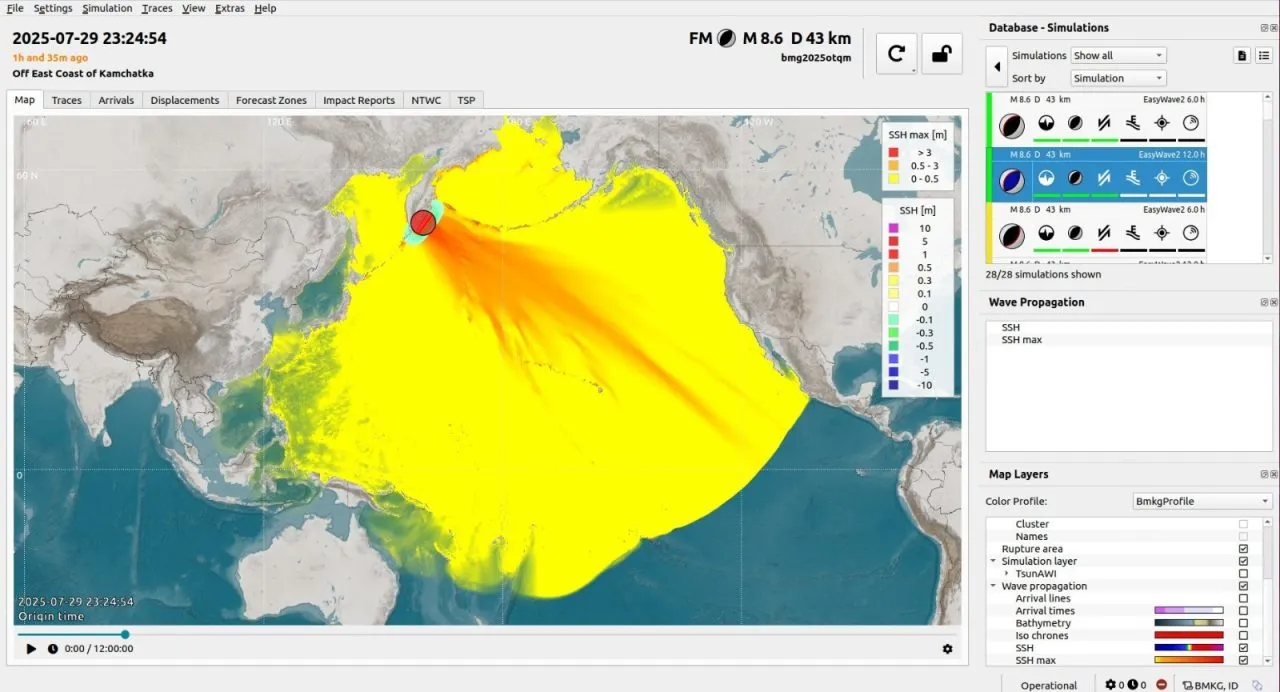The image size is (1280, 692).
Task: Click the refresh simulations icon
Action: coord(896,53)
